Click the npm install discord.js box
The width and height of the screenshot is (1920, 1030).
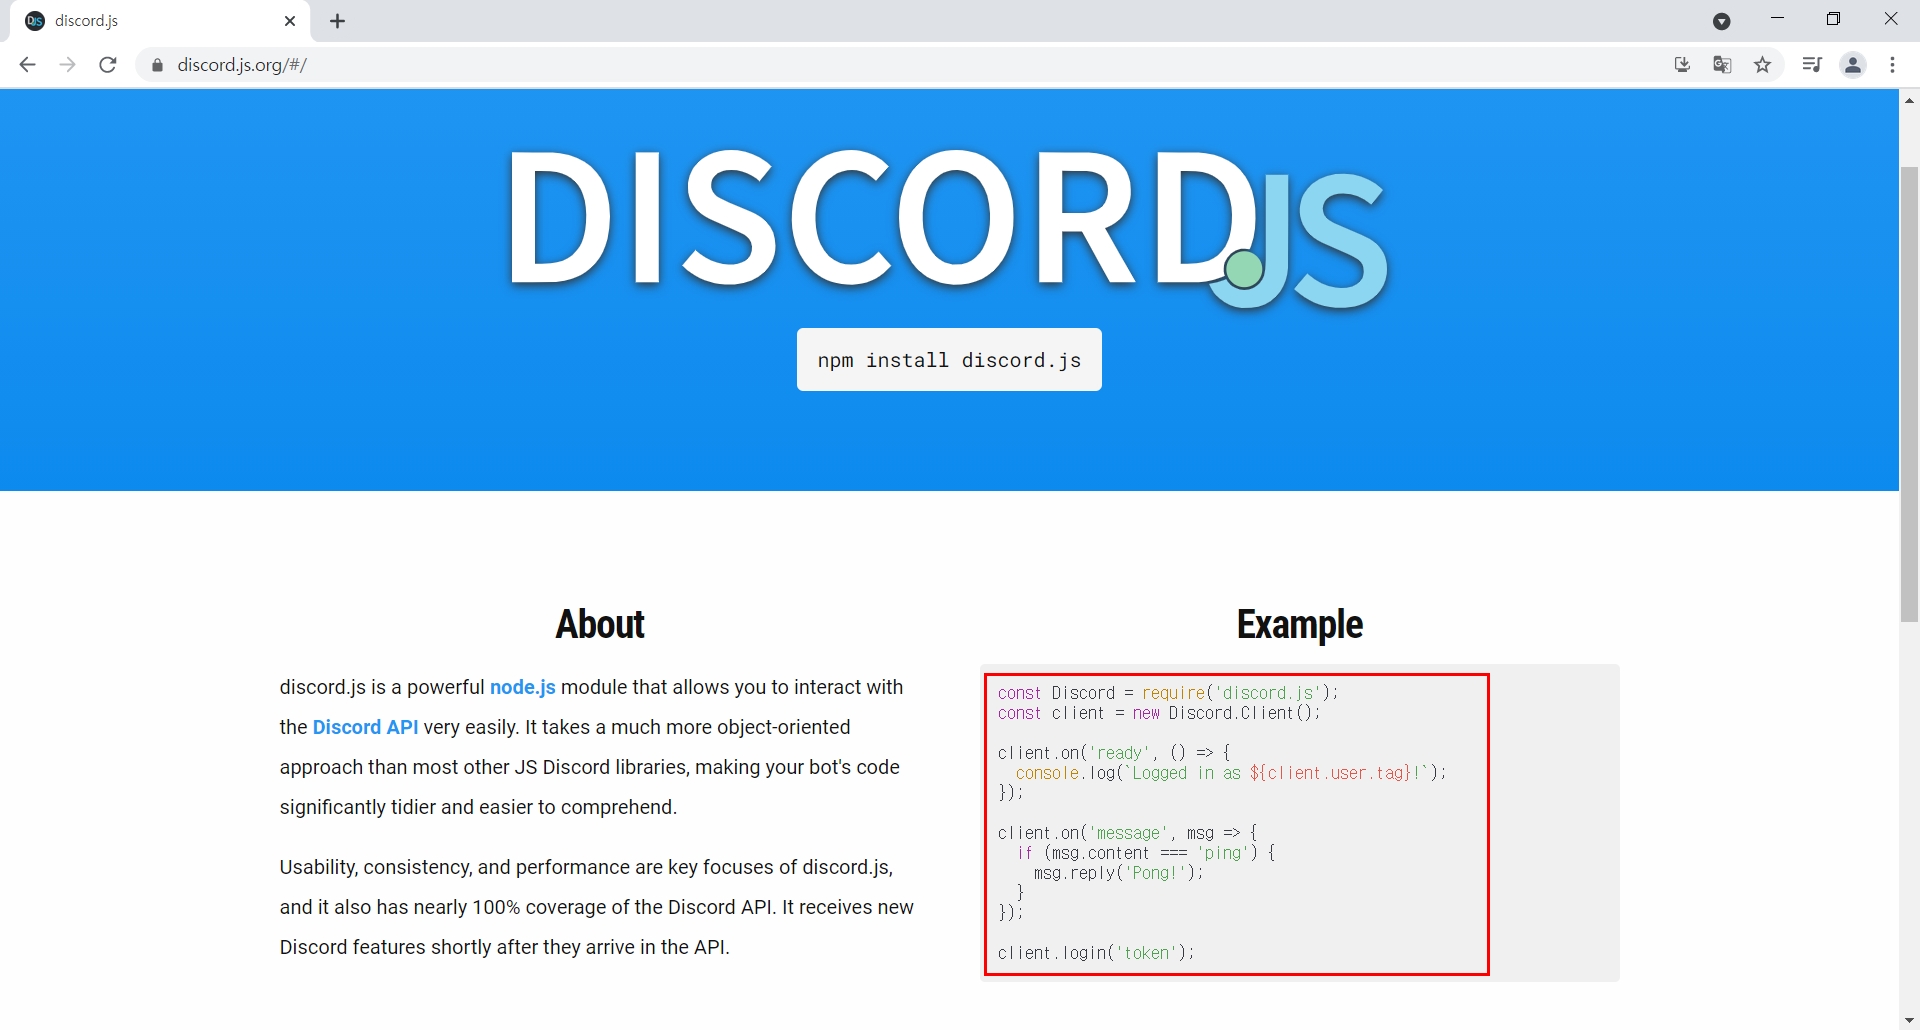point(949,360)
